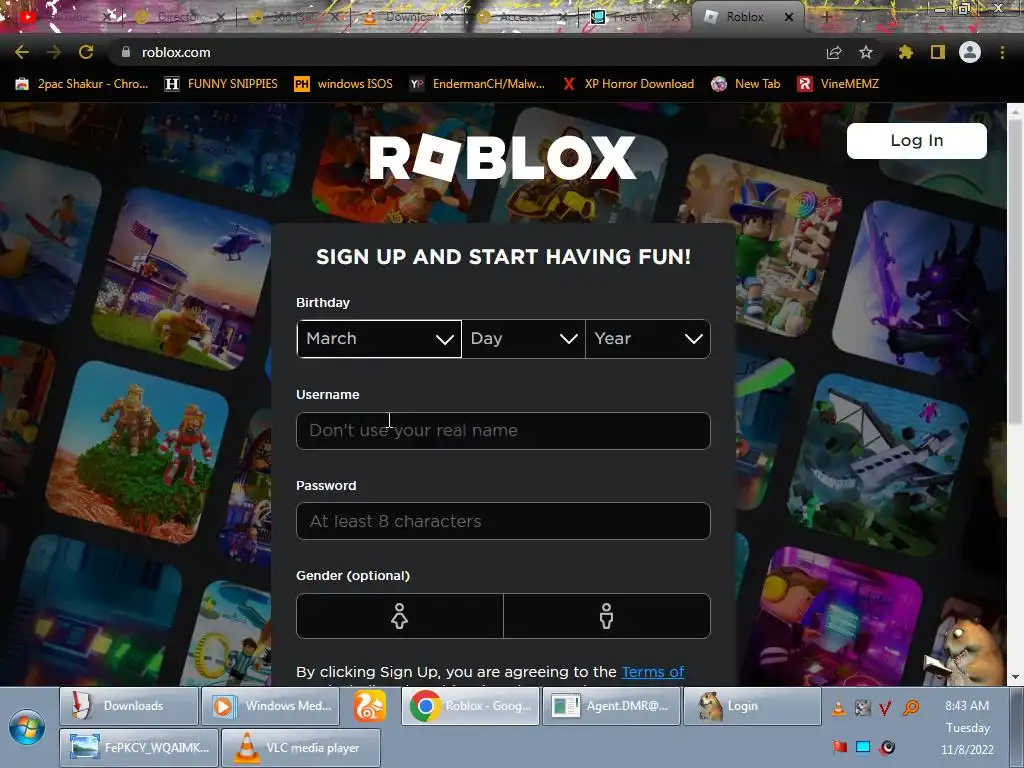The width and height of the screenshot is (1024, 768).
Task: Open a new browser tab with plus button
Action: 826,17
